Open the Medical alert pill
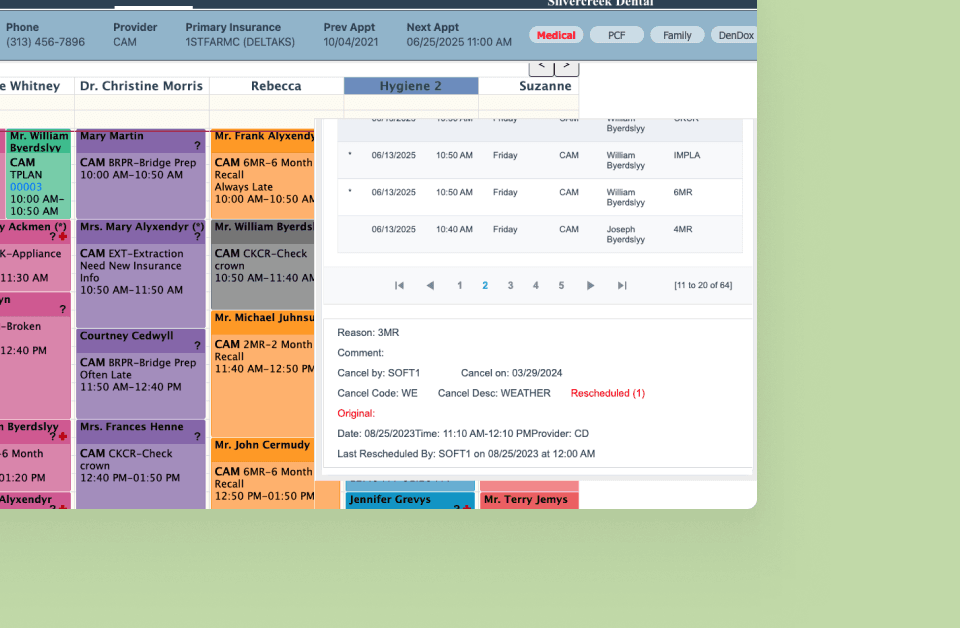This screenshot has width=960, height=628. (x=556, y=35)
